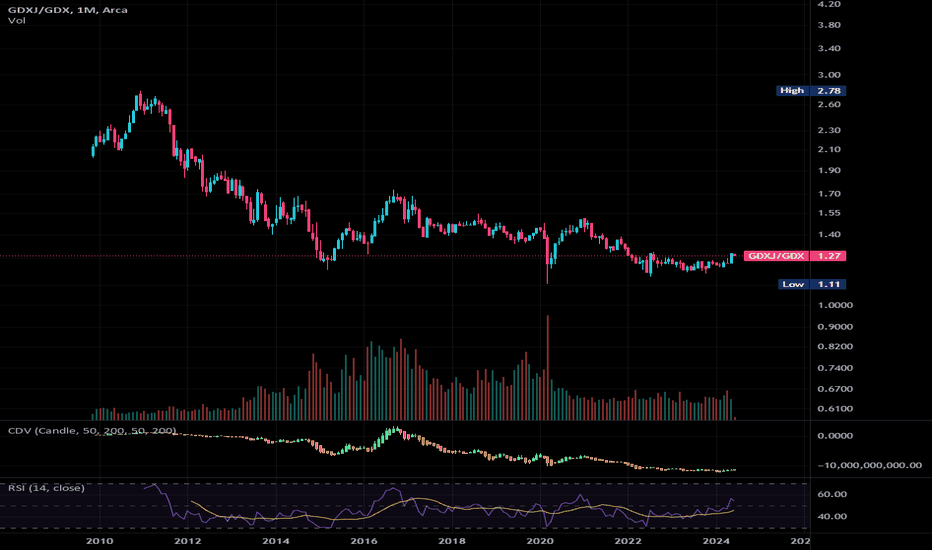Image resolution: width=932 pixels, height=550 pixels.
Task: Click the 1.40 price axis value
Action: pos(829,235)
